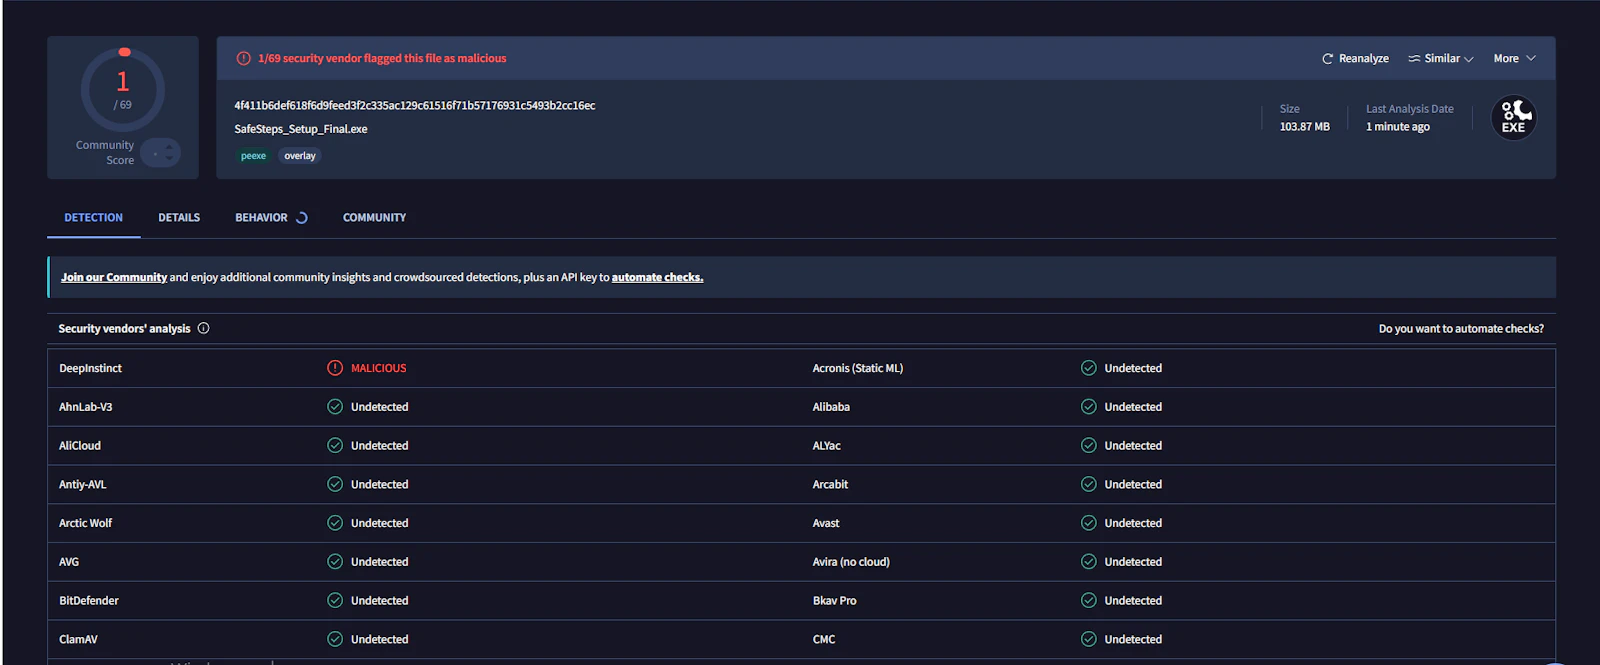The image size is (1600, 665).
Task: Click the Reanalyze refresh icon
Action: [x=1327, y=59]
